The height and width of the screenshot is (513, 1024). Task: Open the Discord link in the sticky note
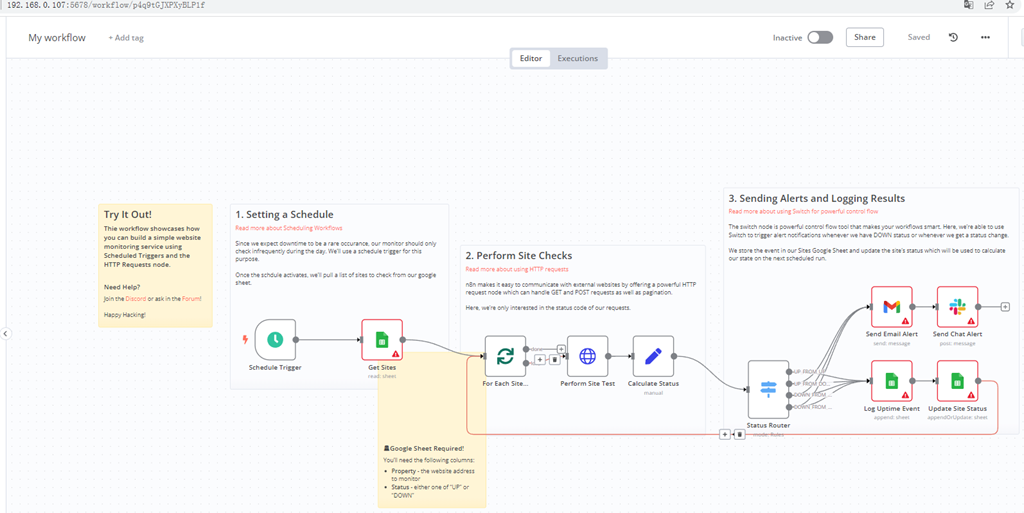tap(136, 298)
